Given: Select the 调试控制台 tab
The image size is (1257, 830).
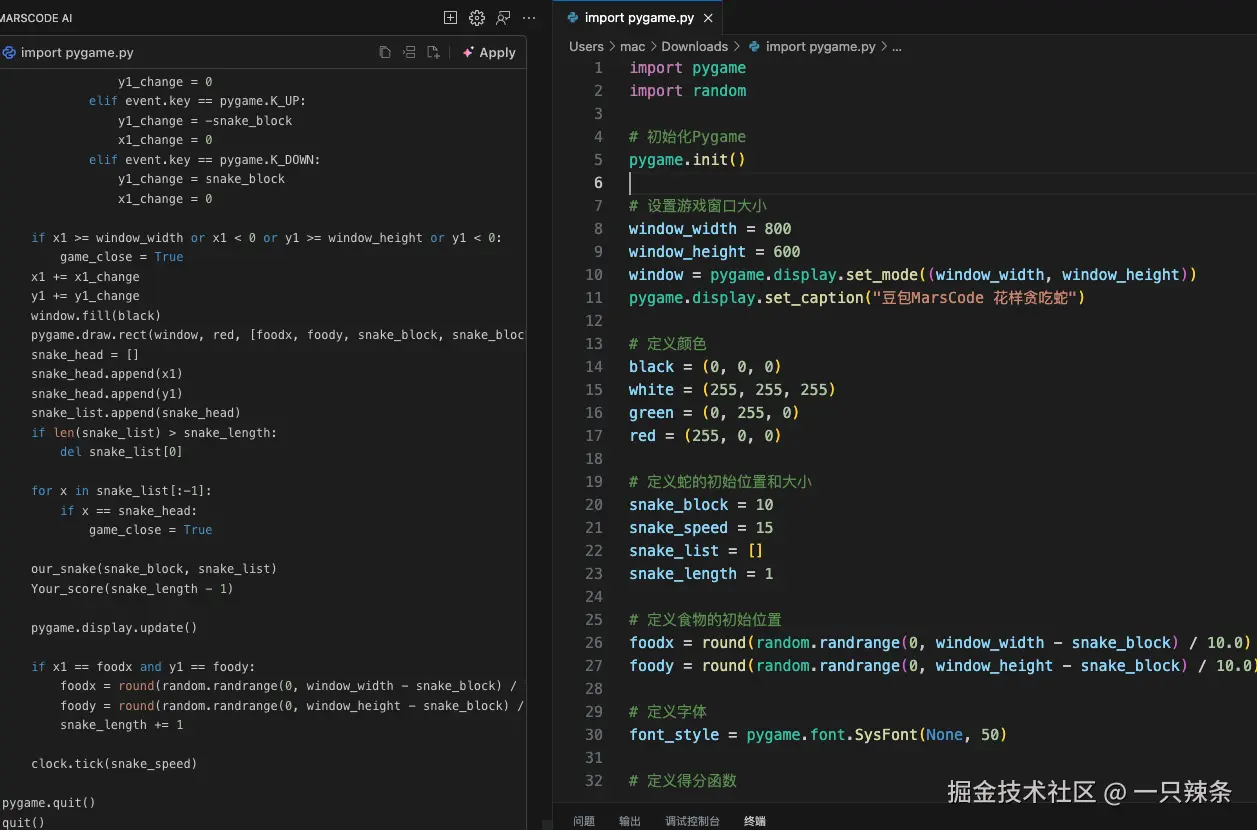Looking at the screenshot, I should (692, 821).
